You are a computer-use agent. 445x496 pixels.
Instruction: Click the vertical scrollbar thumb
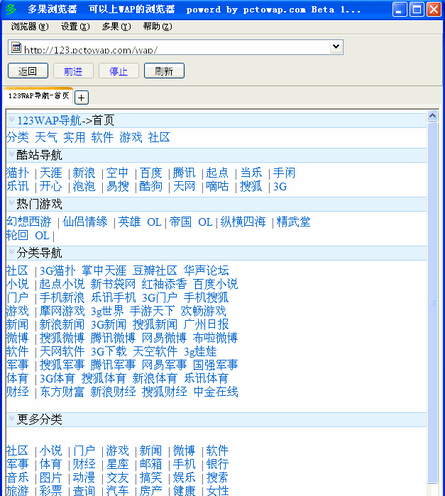pyautogui.click(x=432, y=303)
